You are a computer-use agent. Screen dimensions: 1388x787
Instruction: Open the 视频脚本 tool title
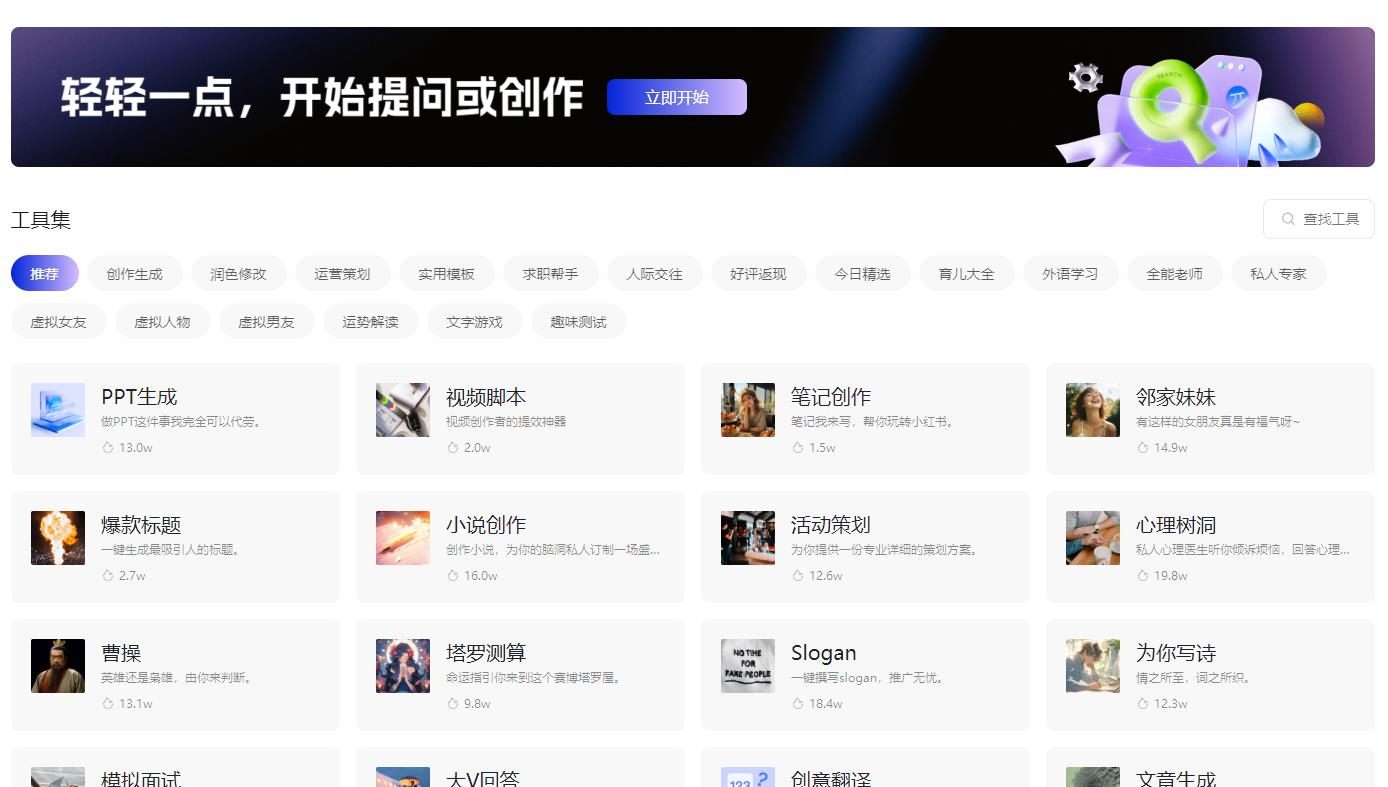click(486, 397)
